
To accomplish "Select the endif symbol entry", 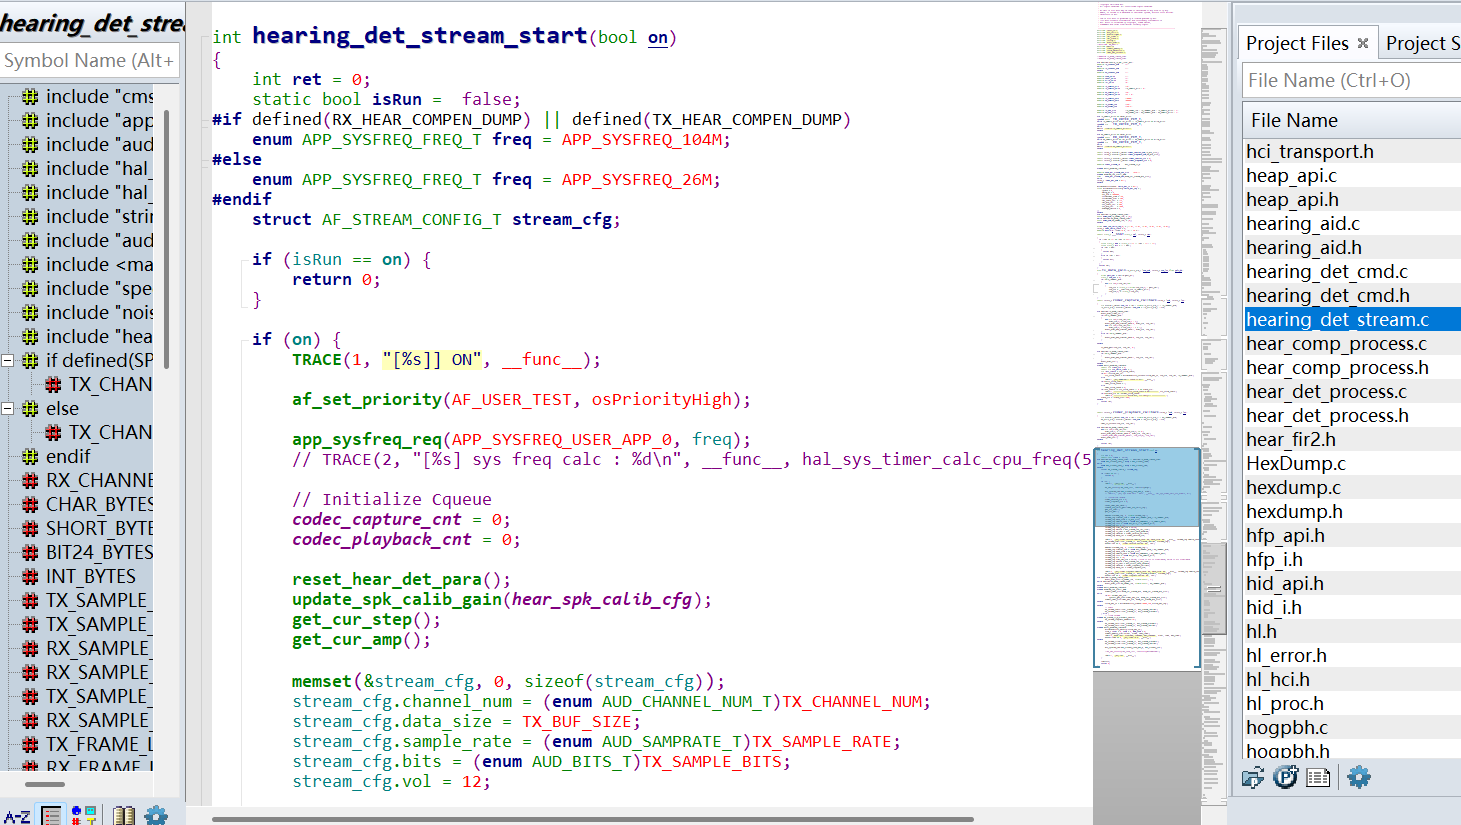I will click(56, 456).
